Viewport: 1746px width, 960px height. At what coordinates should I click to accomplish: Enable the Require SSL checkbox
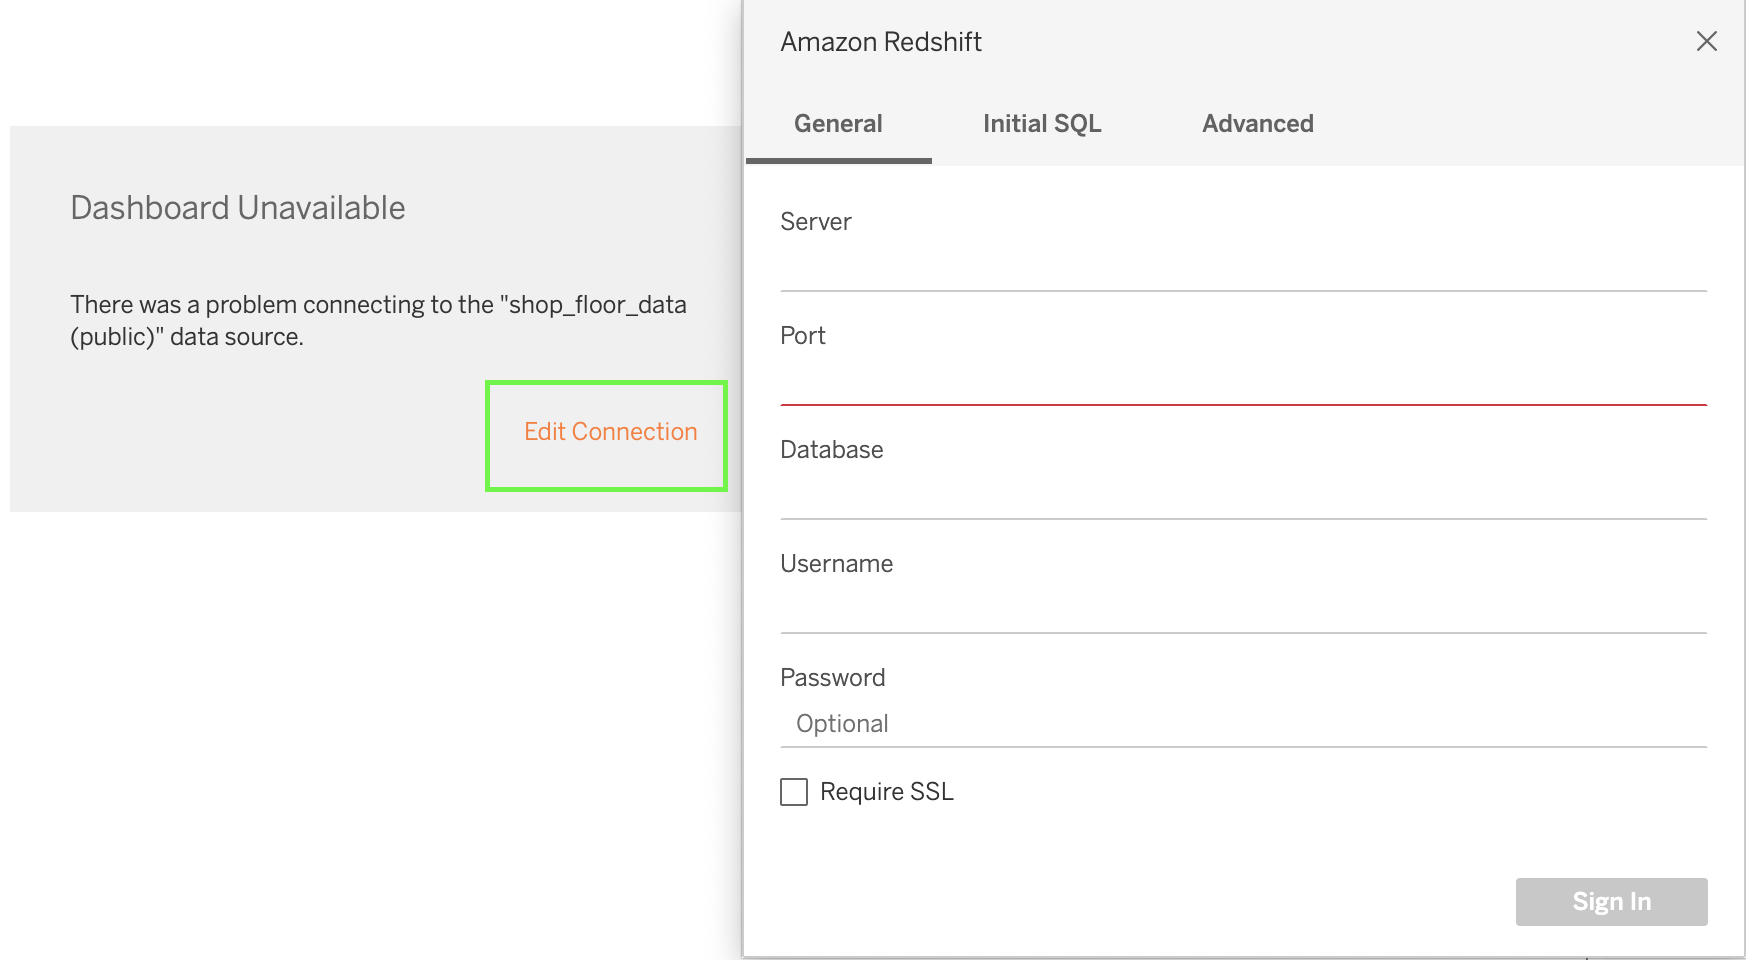pos(794,792)
